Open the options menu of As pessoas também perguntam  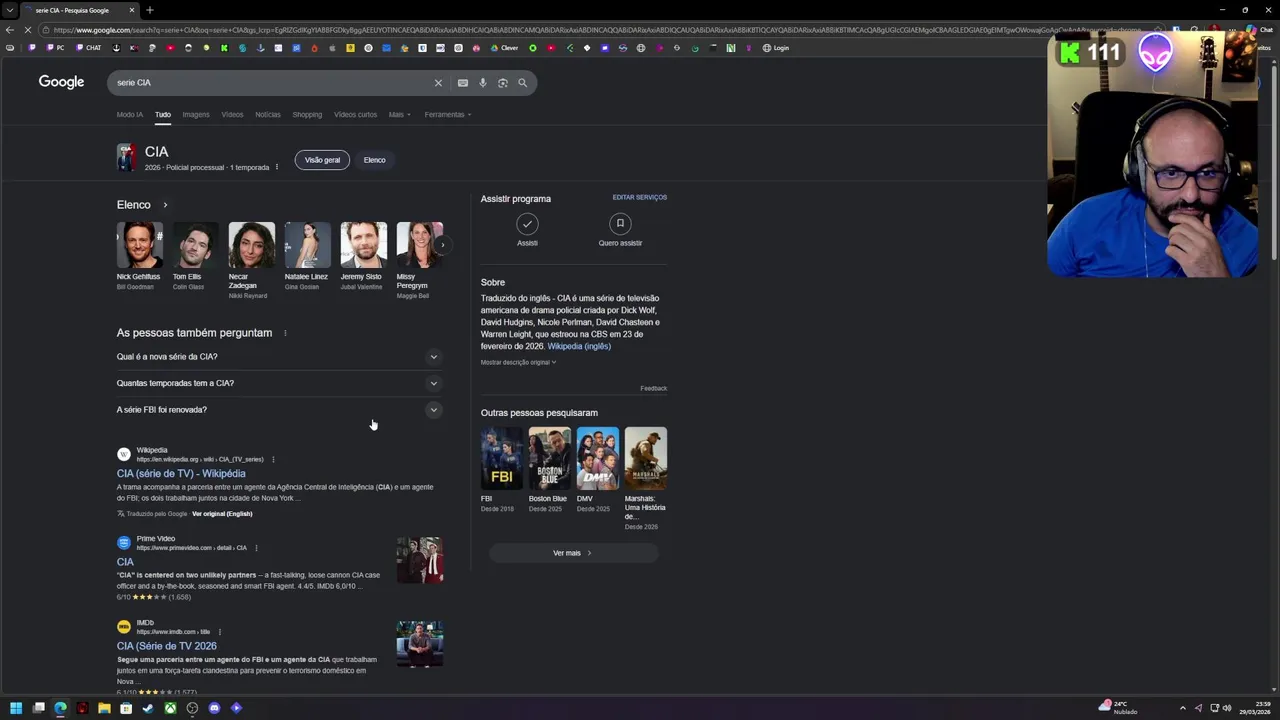click(285, 333)
